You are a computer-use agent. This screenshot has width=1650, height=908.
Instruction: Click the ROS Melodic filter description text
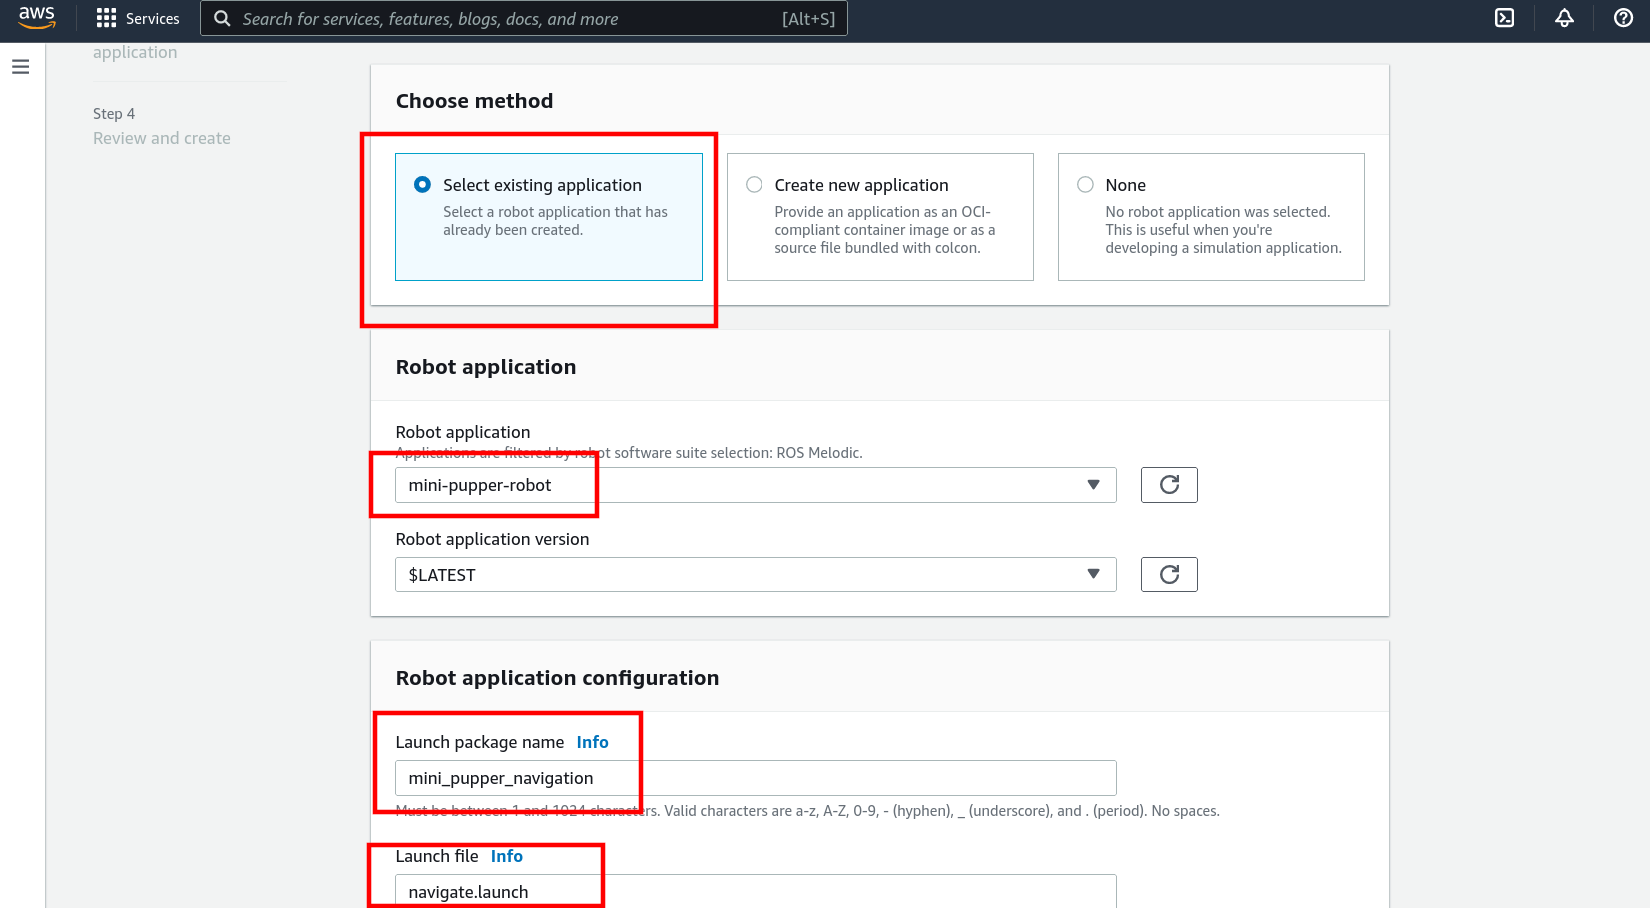(x=629, y=453)
